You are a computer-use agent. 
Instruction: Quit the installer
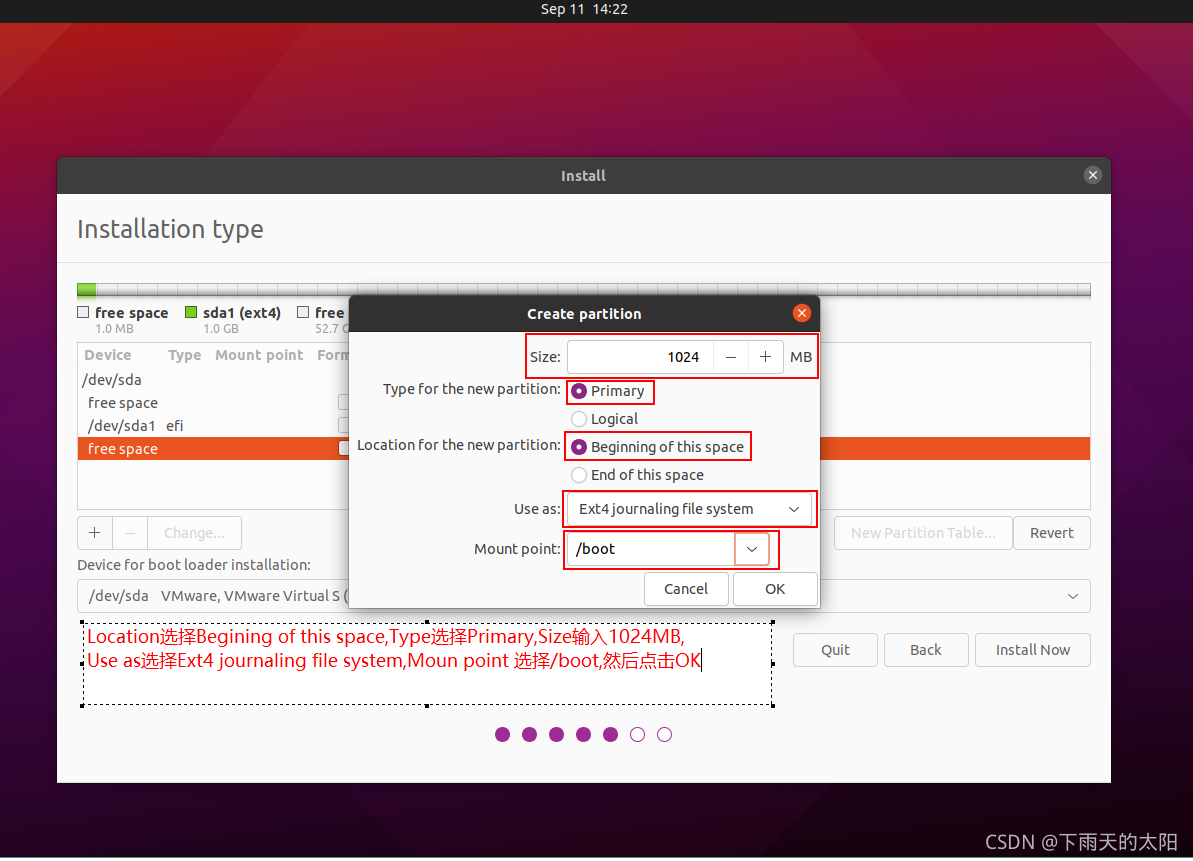835,650
